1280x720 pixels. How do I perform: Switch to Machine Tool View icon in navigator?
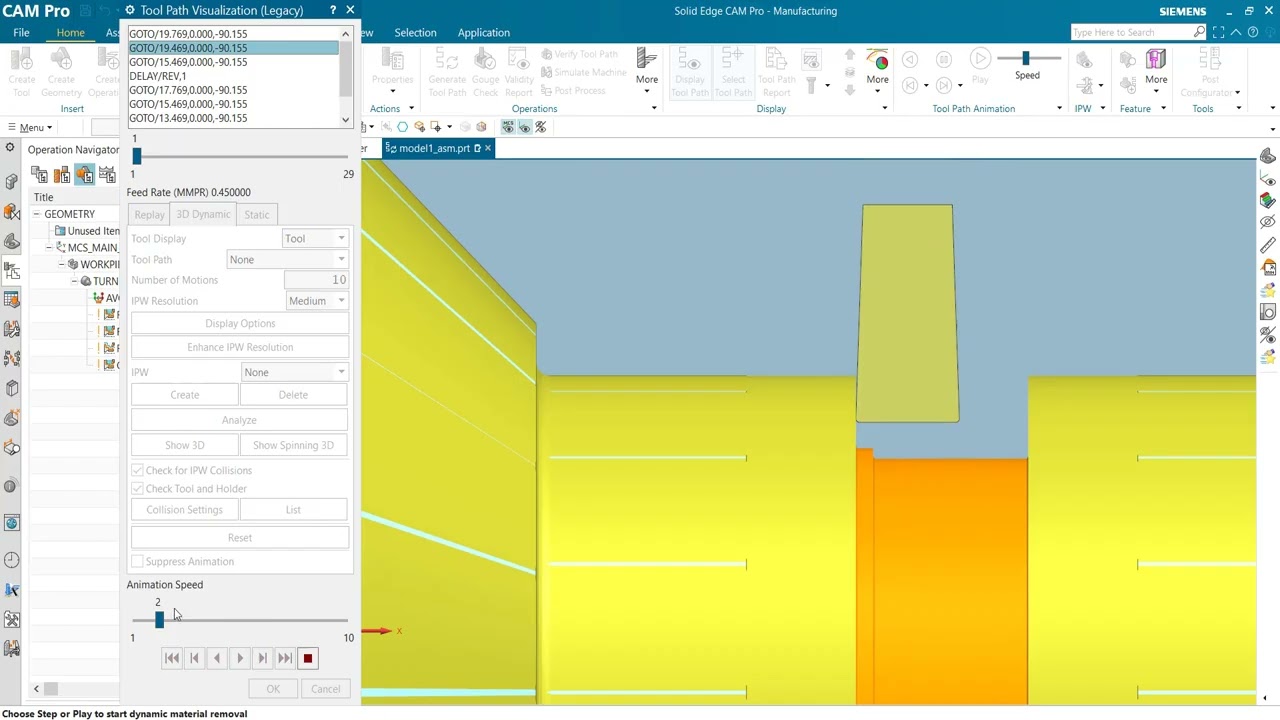[62, 176]
